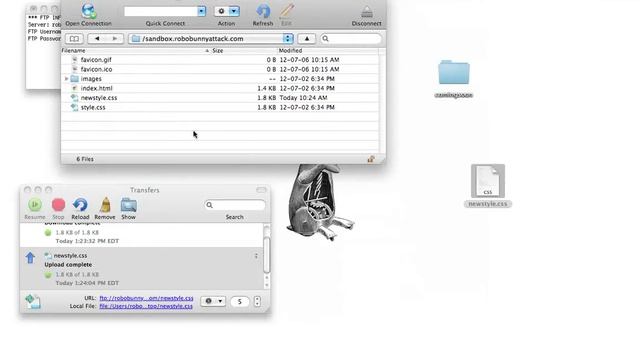Navigate back with the left arrow
The image size is (640, 360).
point(97,39)
